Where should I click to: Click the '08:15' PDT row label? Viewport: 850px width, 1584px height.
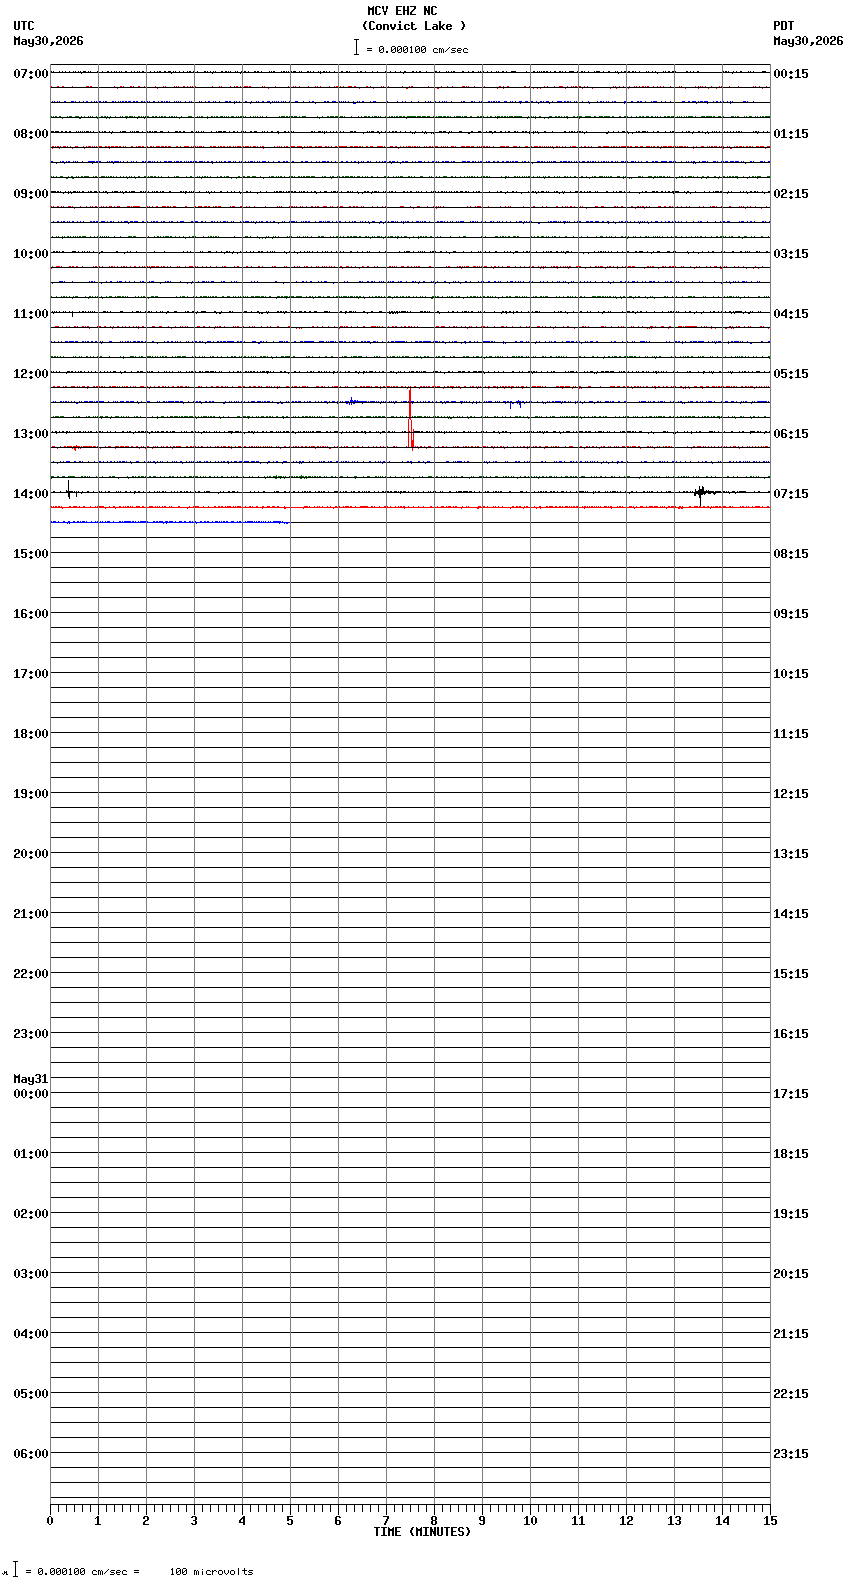coord(791,554)
